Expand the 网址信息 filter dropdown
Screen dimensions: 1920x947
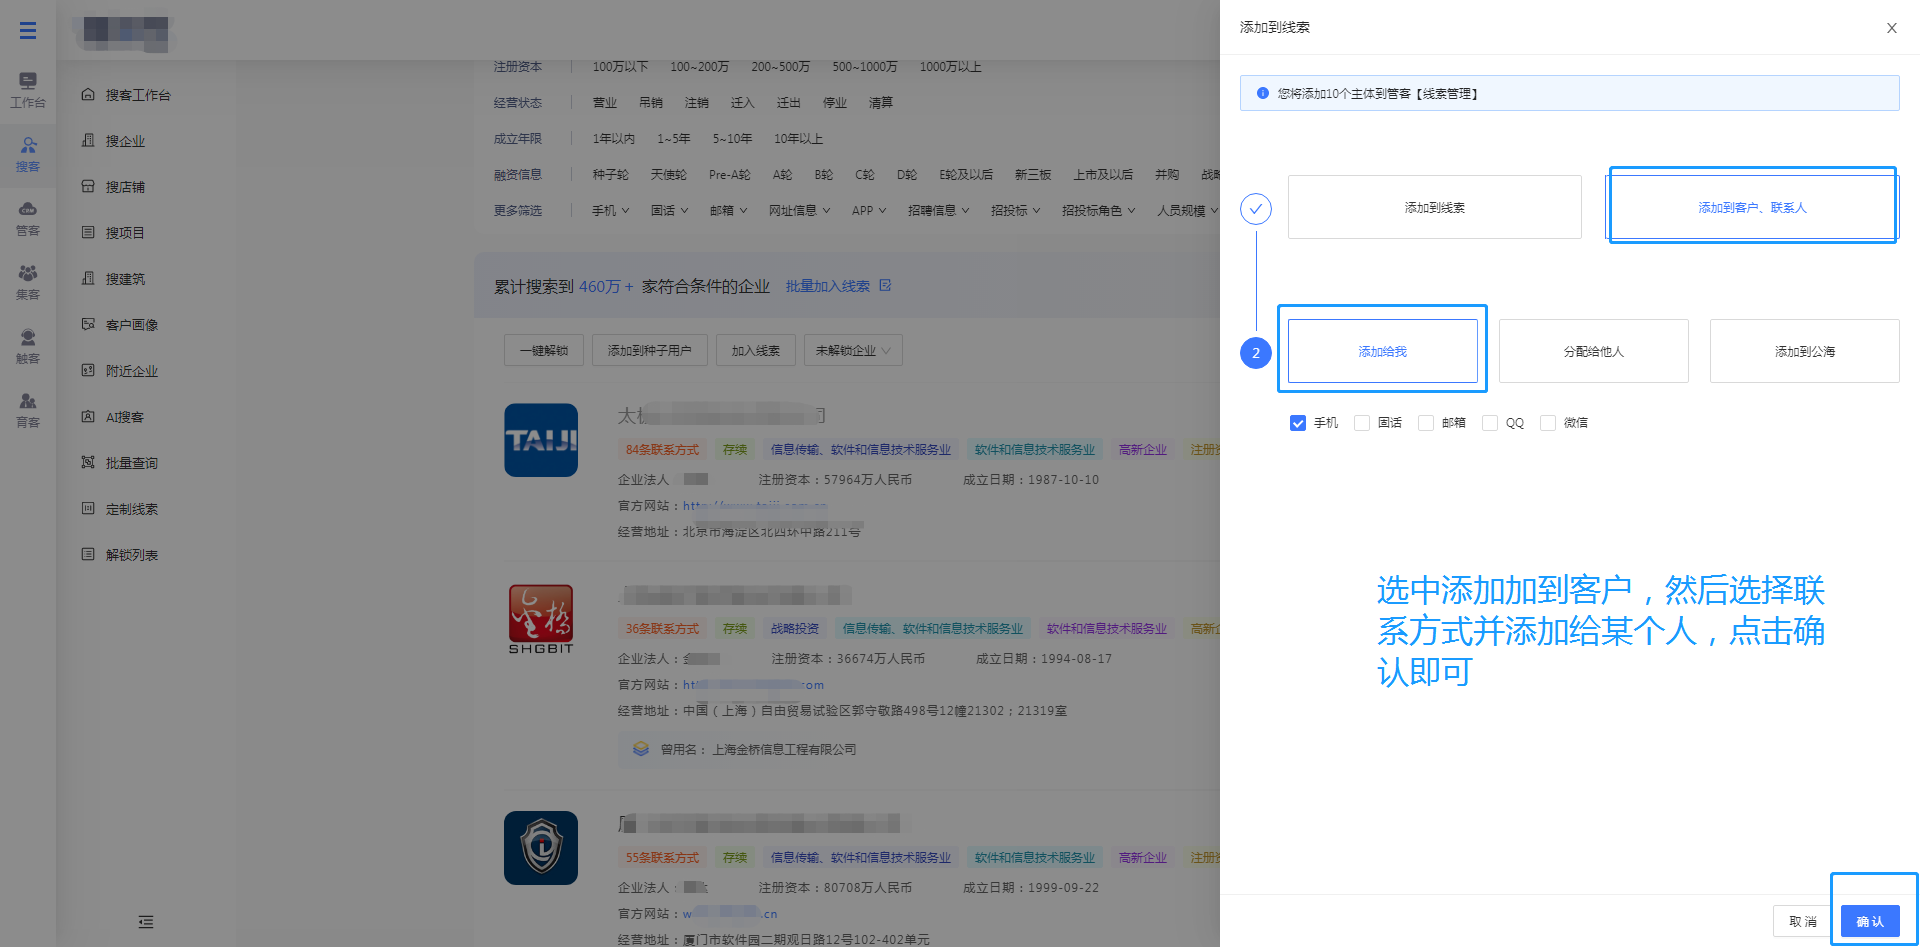pyautogui.click(x=799, y=211)
